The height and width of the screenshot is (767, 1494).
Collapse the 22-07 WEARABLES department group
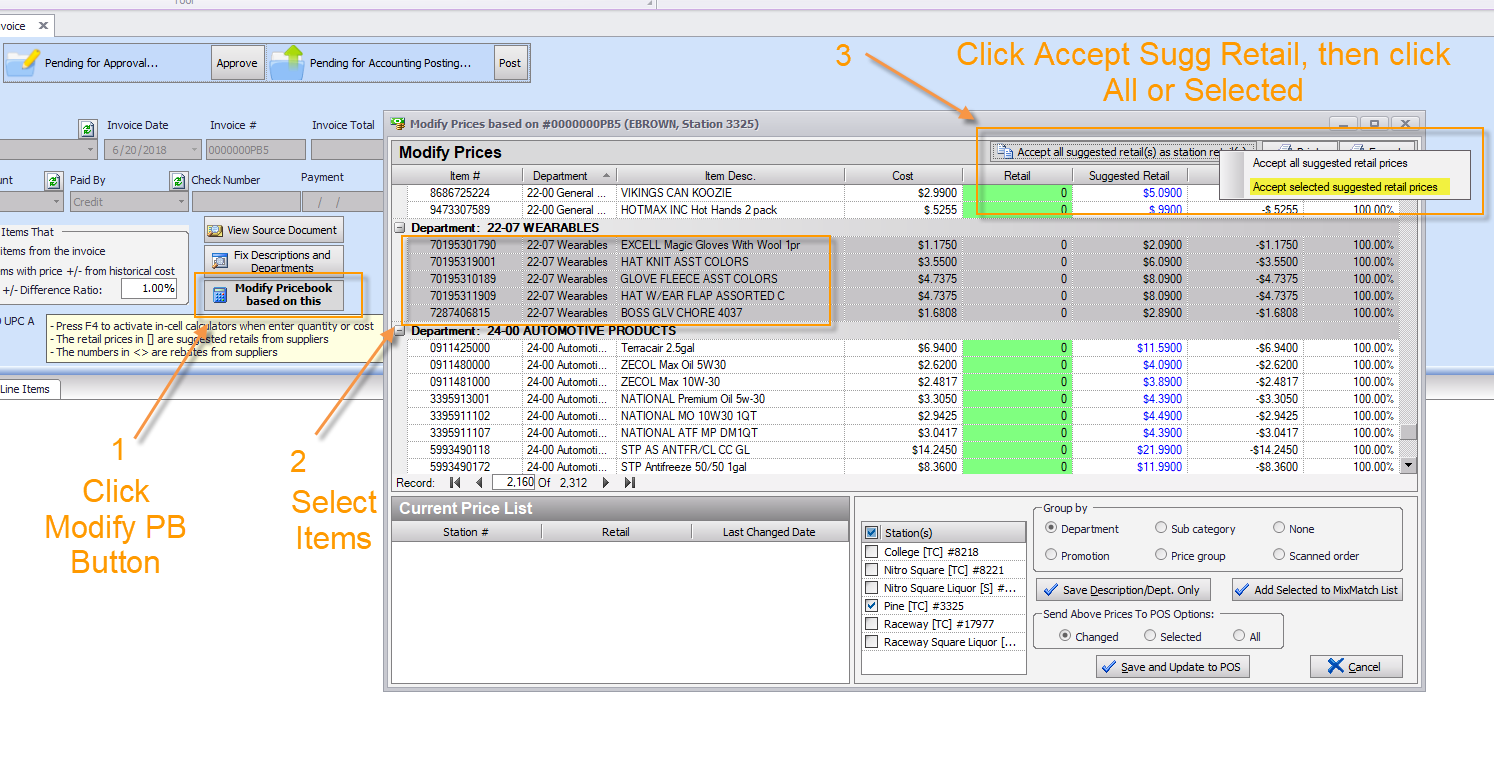(x=401, y=228)
